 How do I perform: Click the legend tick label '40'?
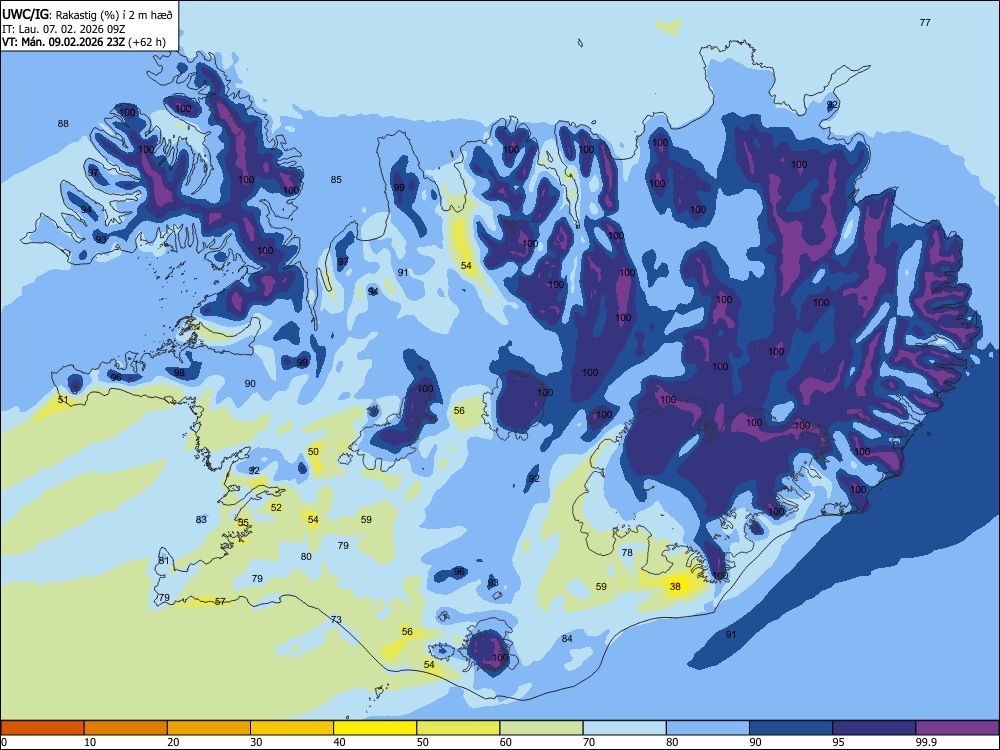(x=340, y=742)
